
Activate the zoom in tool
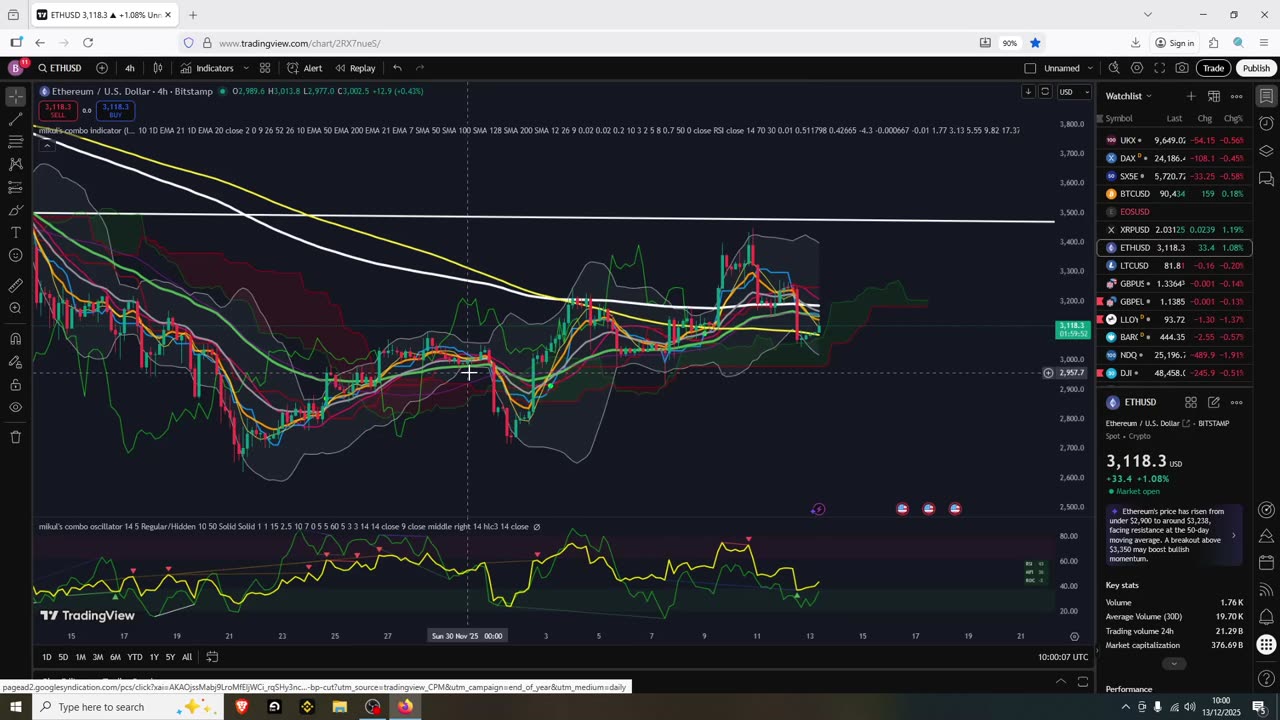click(15, 308)
